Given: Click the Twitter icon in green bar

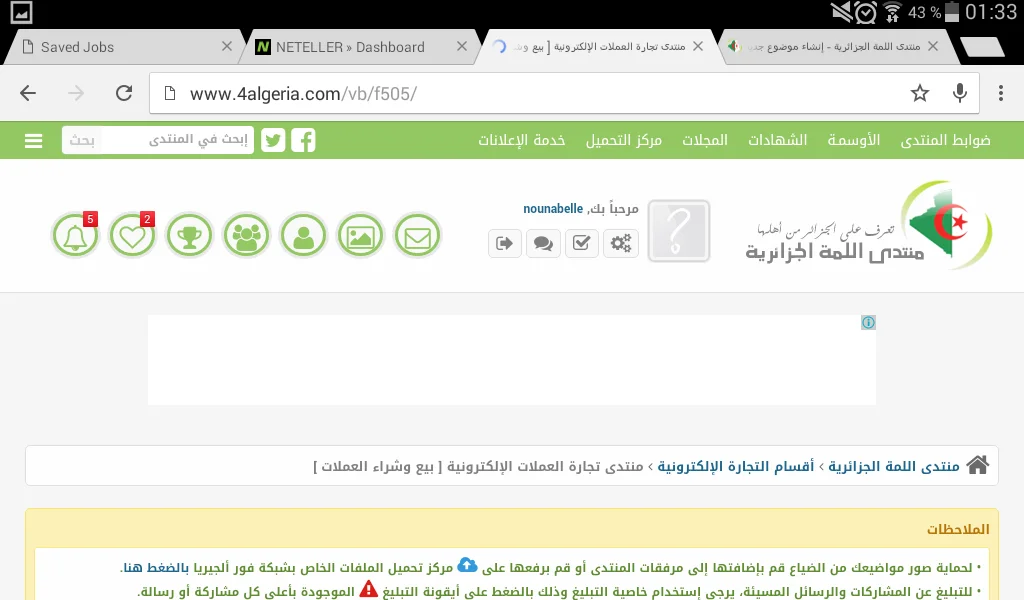Looking at the screenshot, I should coord(273,140).
